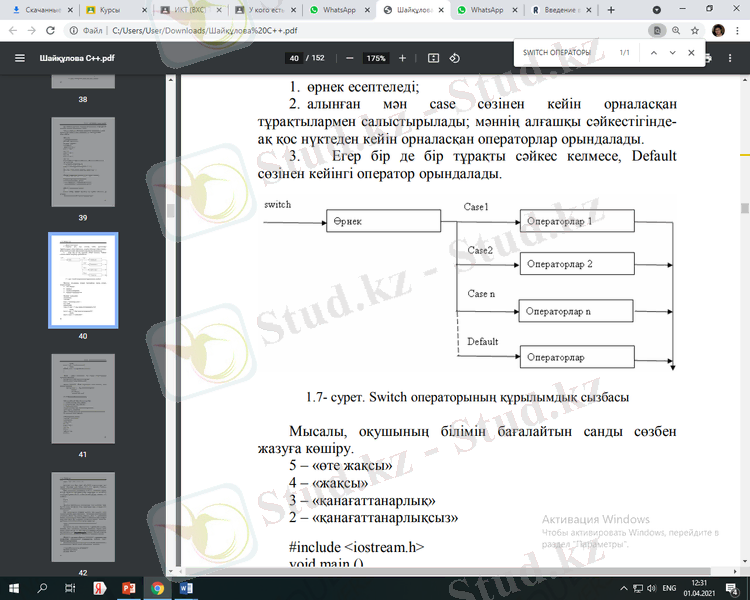Click the fit to page icon
This screenshot has width=750, height=600.
pyautogui.click(x=433, y=58)
